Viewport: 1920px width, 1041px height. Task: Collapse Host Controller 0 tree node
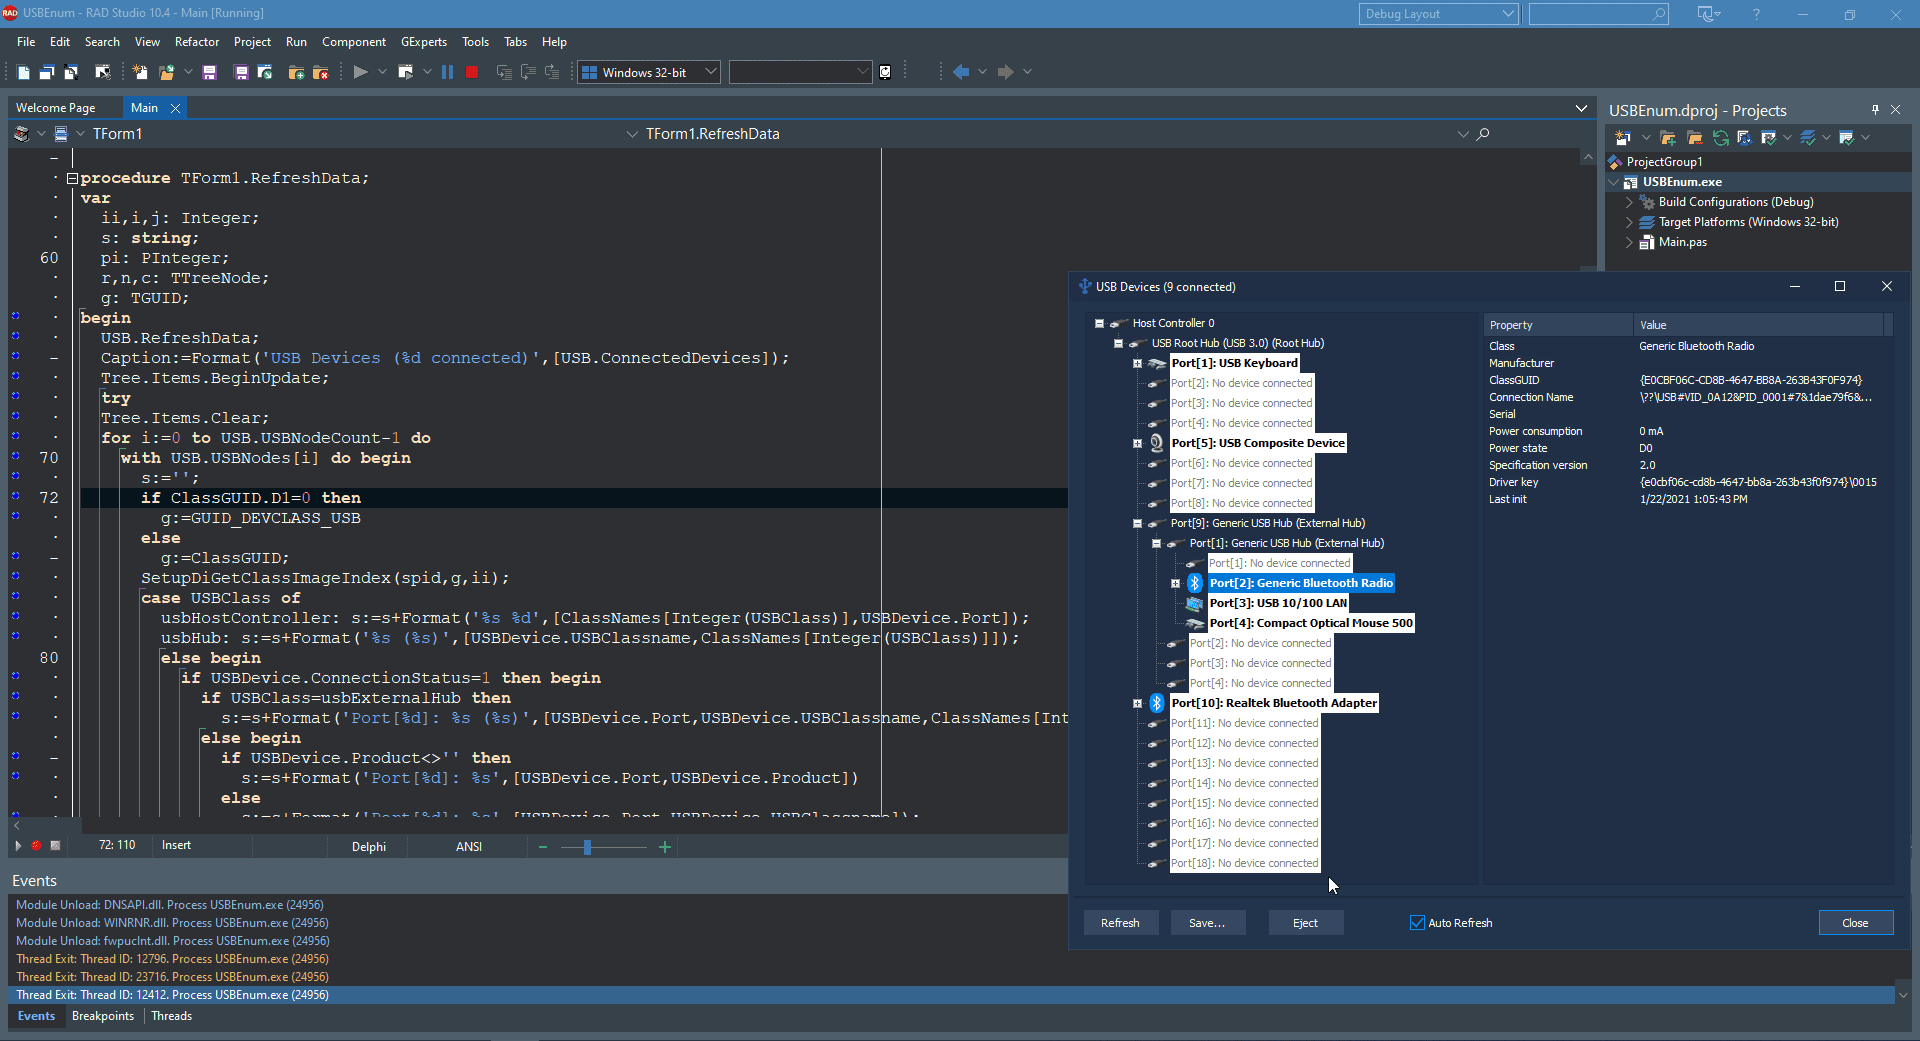tap(1099, 324)
